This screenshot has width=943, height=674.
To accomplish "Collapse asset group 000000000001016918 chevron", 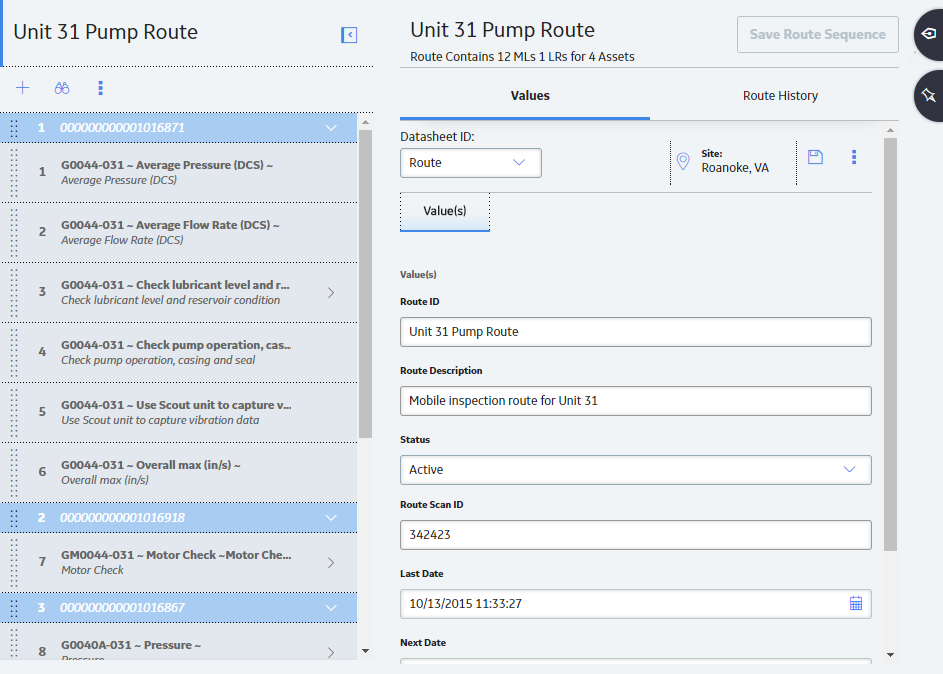I will point(331,518).
